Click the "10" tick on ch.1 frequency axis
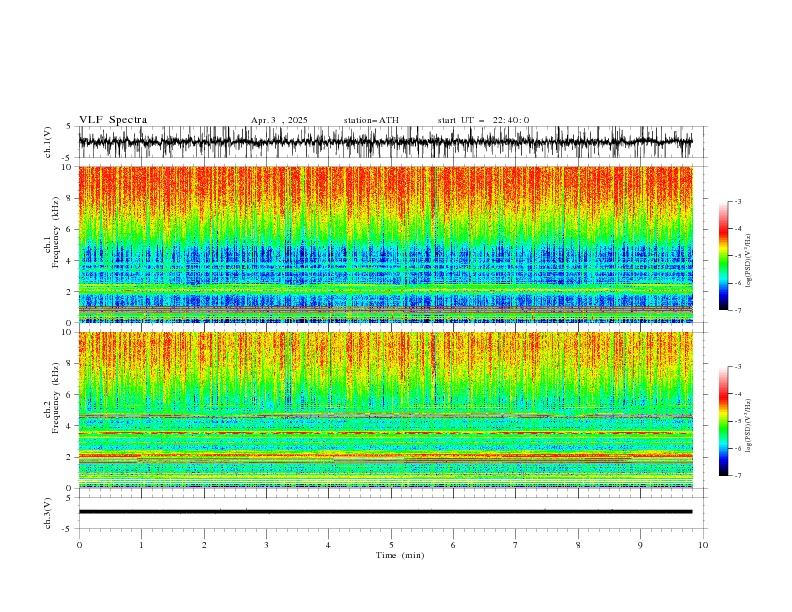 click(x=66, y=167)
